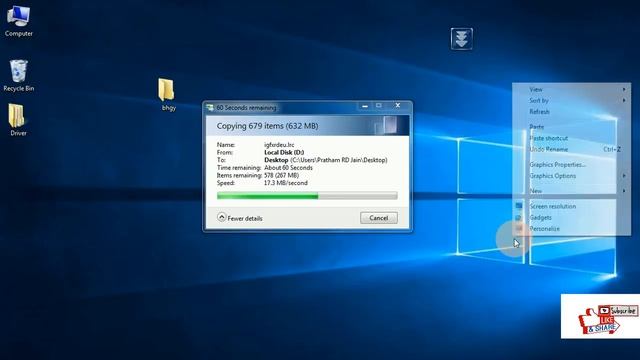This screenshot has width=640, height=360.
Task: Expand the Graphics Options submenu
Action: [571, 176]
